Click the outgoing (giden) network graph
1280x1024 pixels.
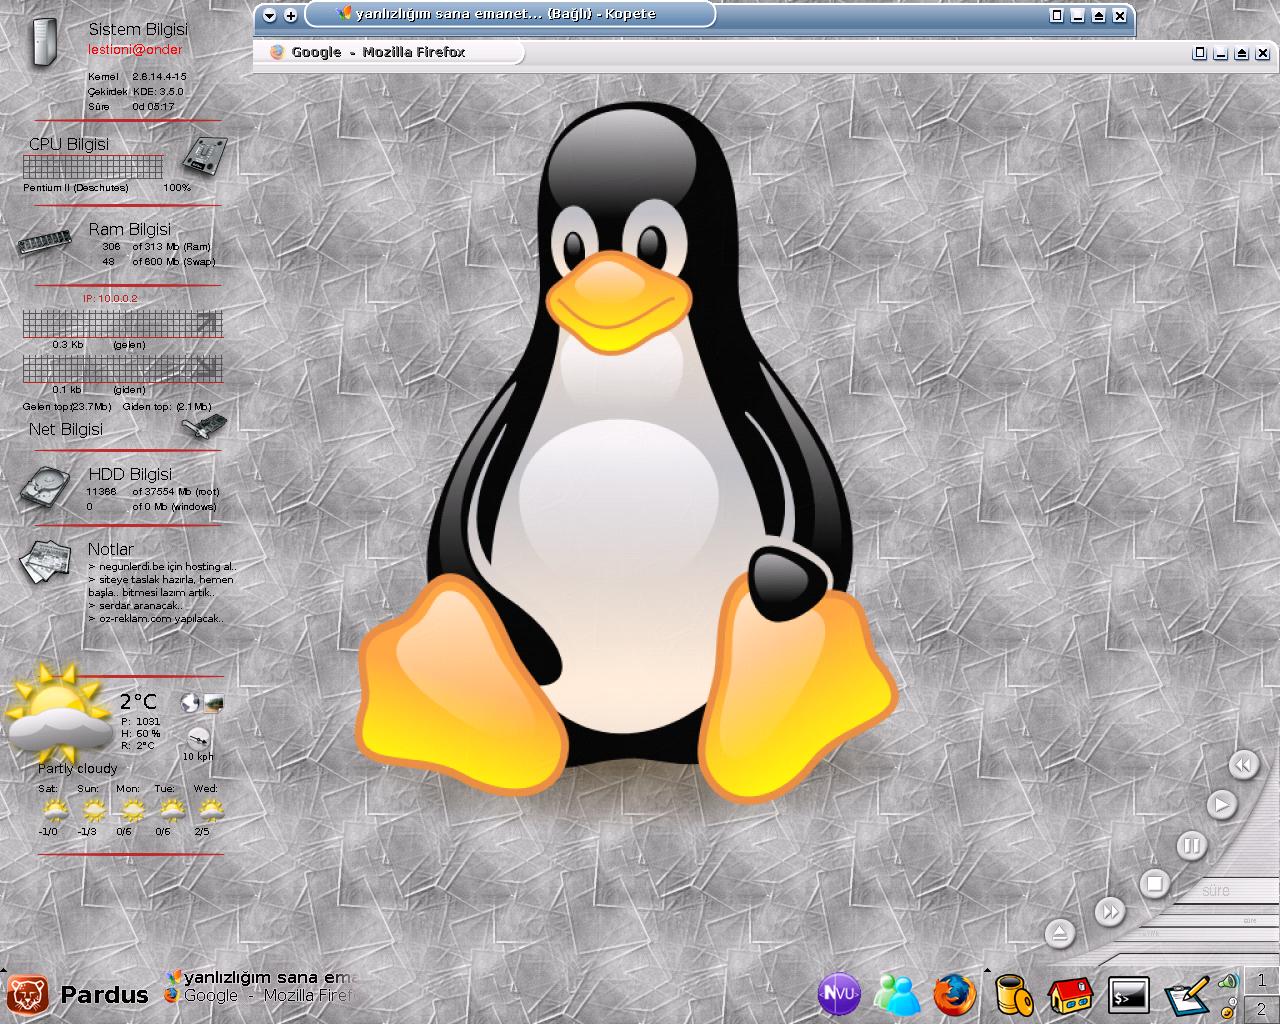coord(122,369)
